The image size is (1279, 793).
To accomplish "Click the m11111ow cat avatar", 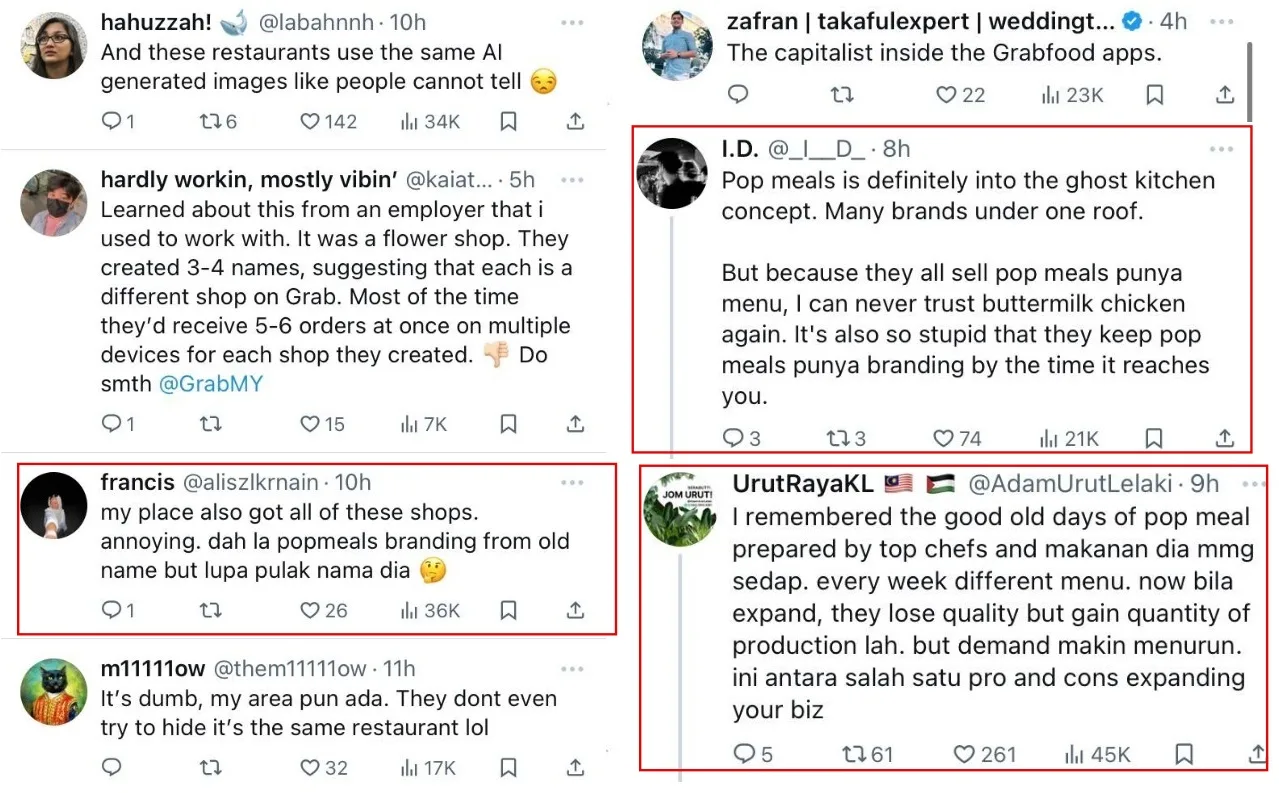I will tap(54, 692).
